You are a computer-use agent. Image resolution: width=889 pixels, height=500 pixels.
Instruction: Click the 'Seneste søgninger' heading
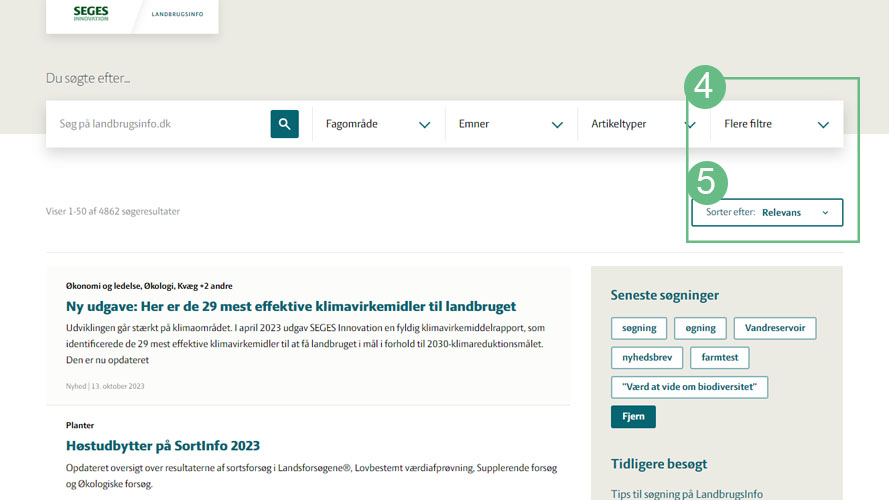pyautogui.click(x=664, y=295)
